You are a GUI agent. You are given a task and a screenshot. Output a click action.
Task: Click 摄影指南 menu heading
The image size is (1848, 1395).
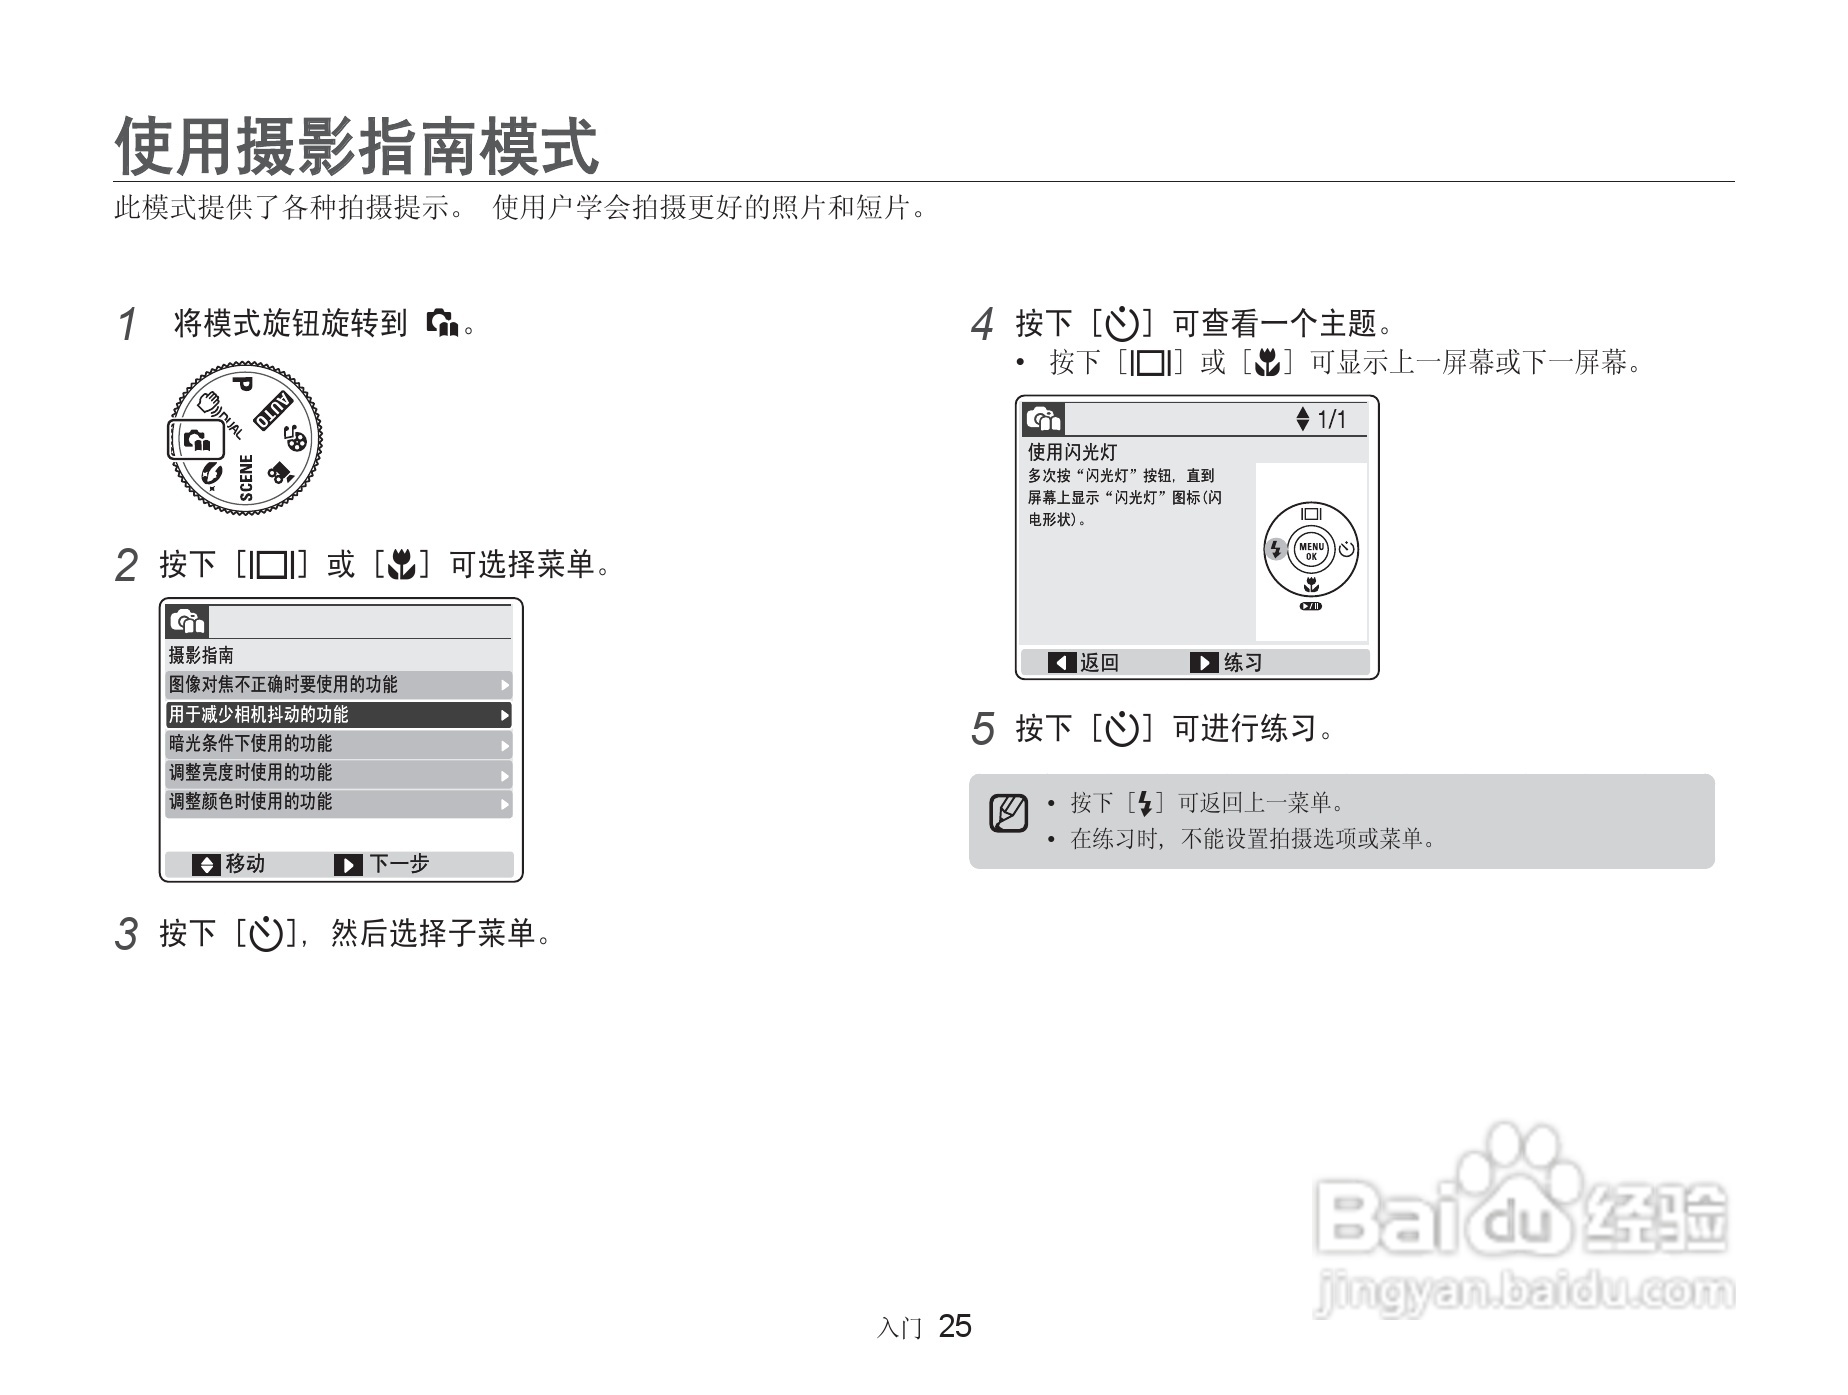pos(201,655)
